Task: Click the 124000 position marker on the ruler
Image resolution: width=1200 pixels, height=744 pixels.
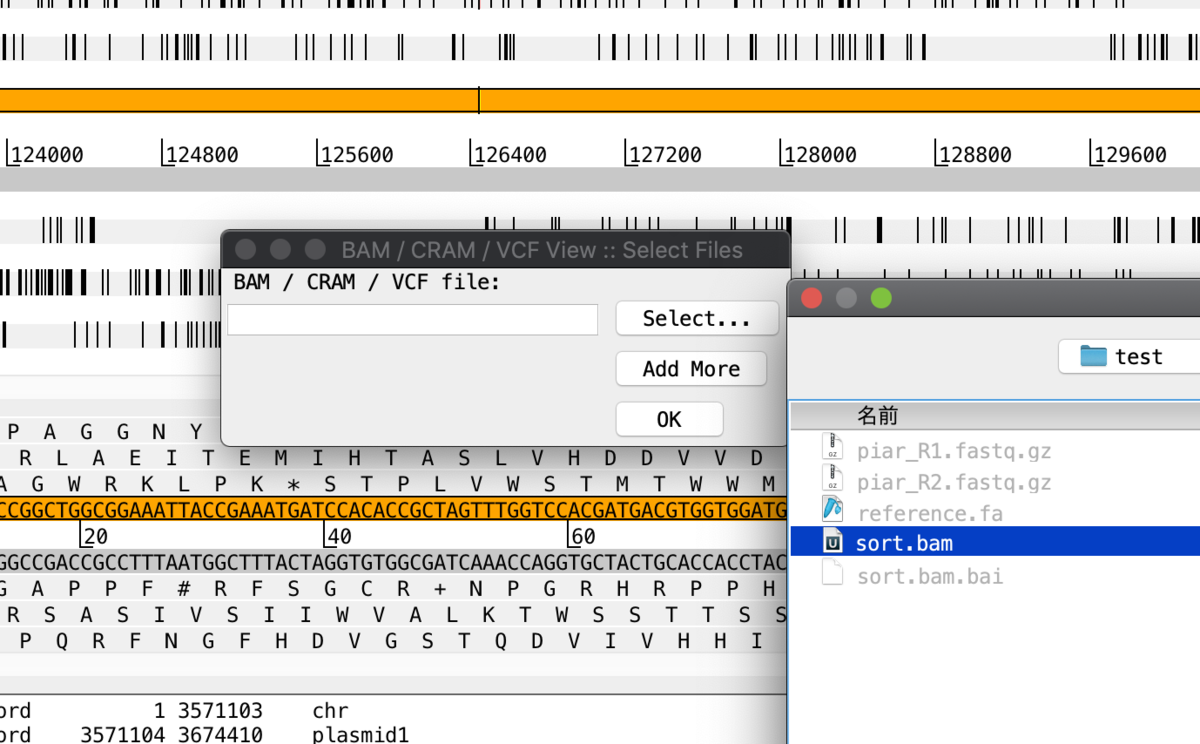Action: pos(46,155)
